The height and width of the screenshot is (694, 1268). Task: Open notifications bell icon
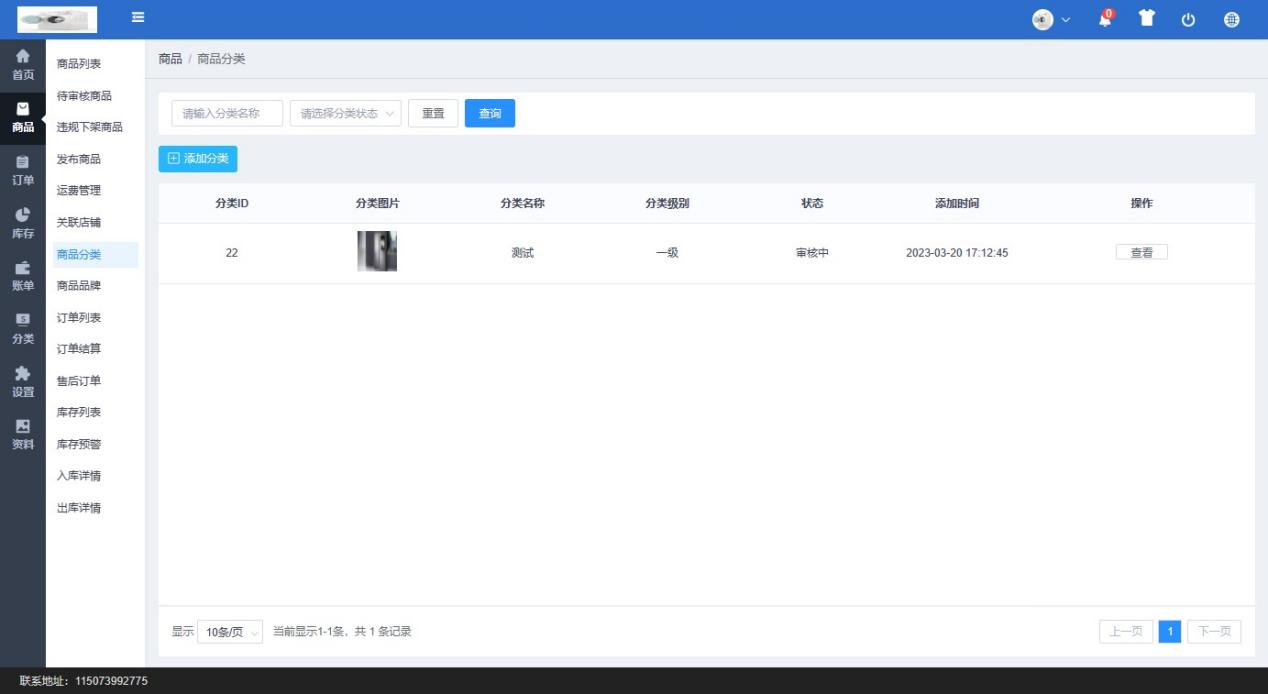click(x=1105, y=19)
